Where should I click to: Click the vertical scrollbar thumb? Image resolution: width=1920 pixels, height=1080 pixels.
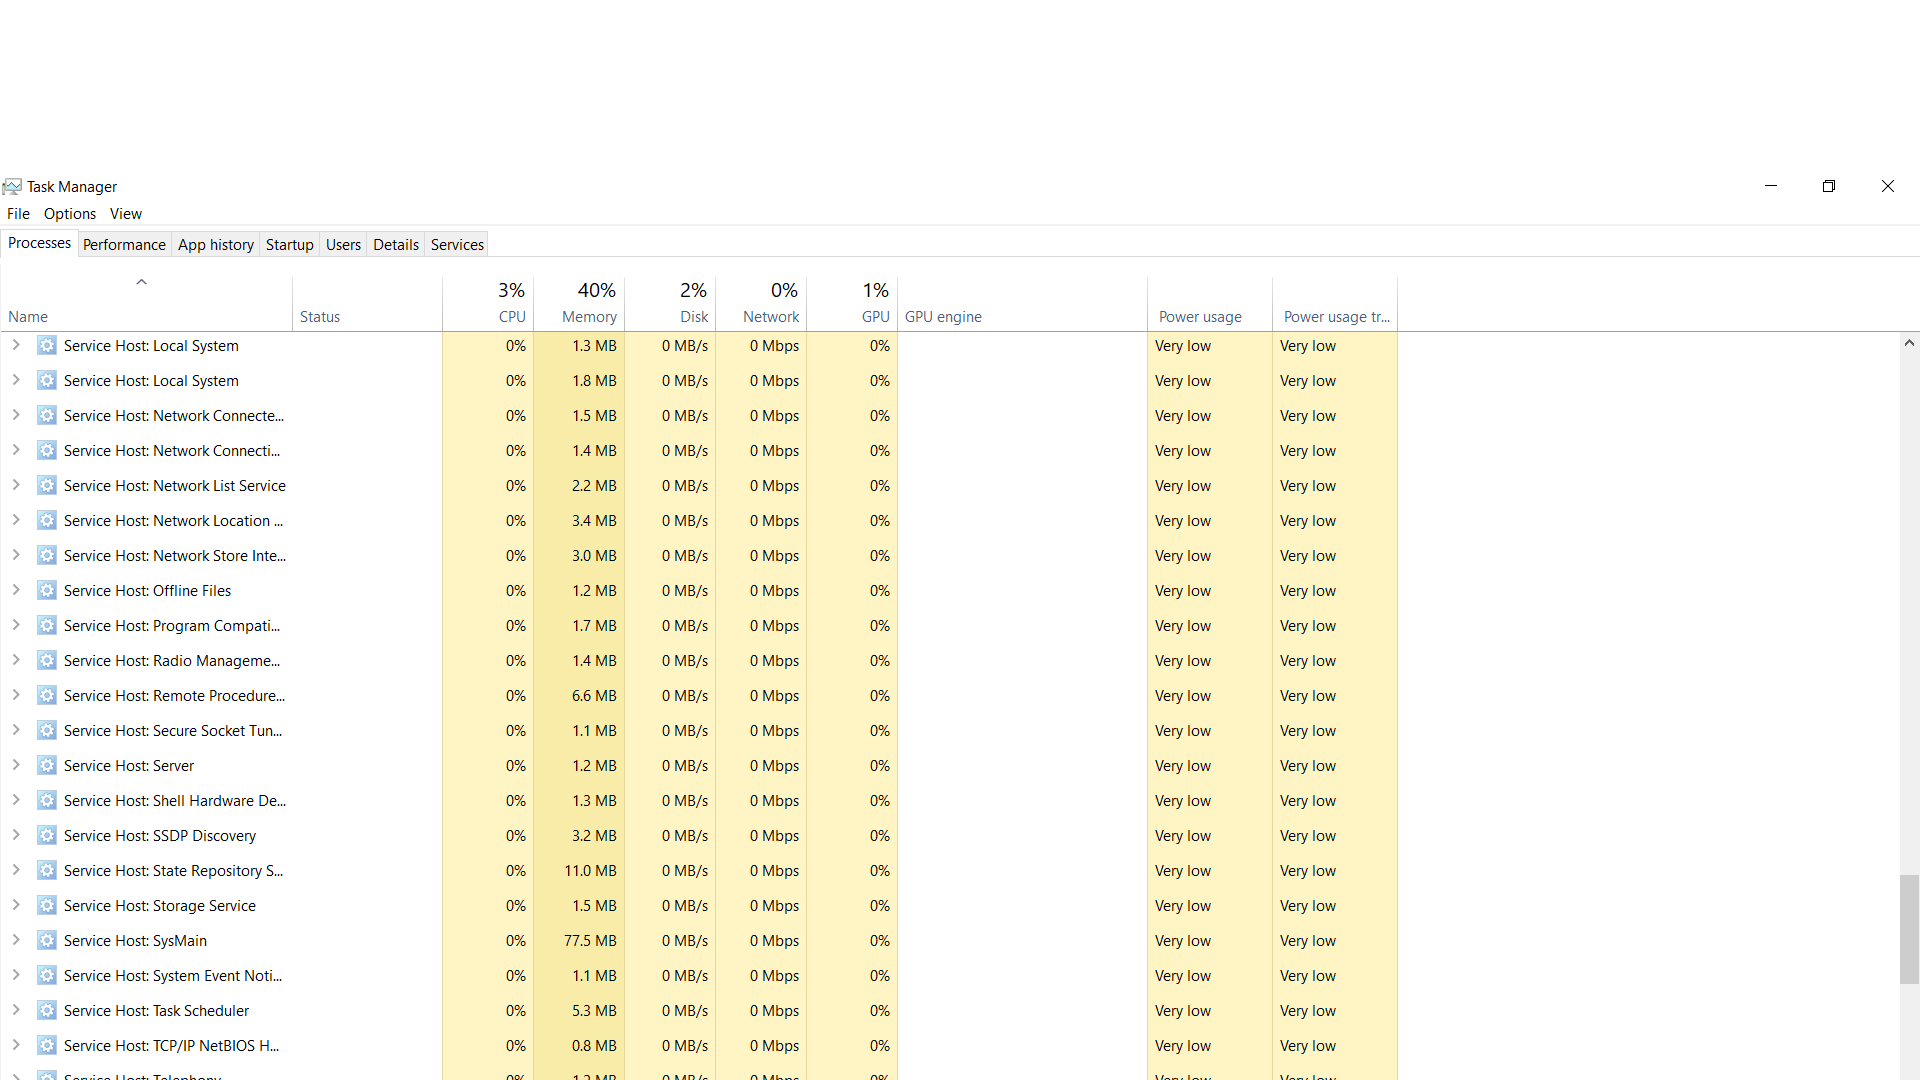1909,929
